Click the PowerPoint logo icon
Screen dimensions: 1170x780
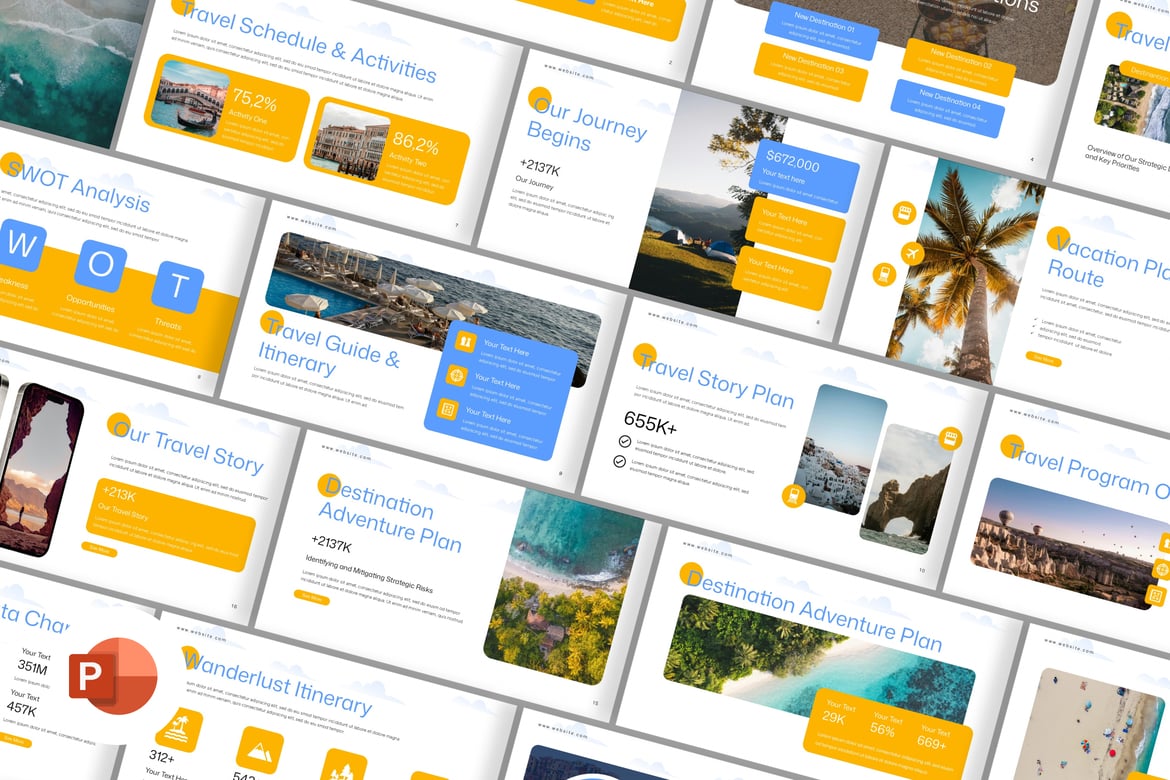(x=113, y=676)
